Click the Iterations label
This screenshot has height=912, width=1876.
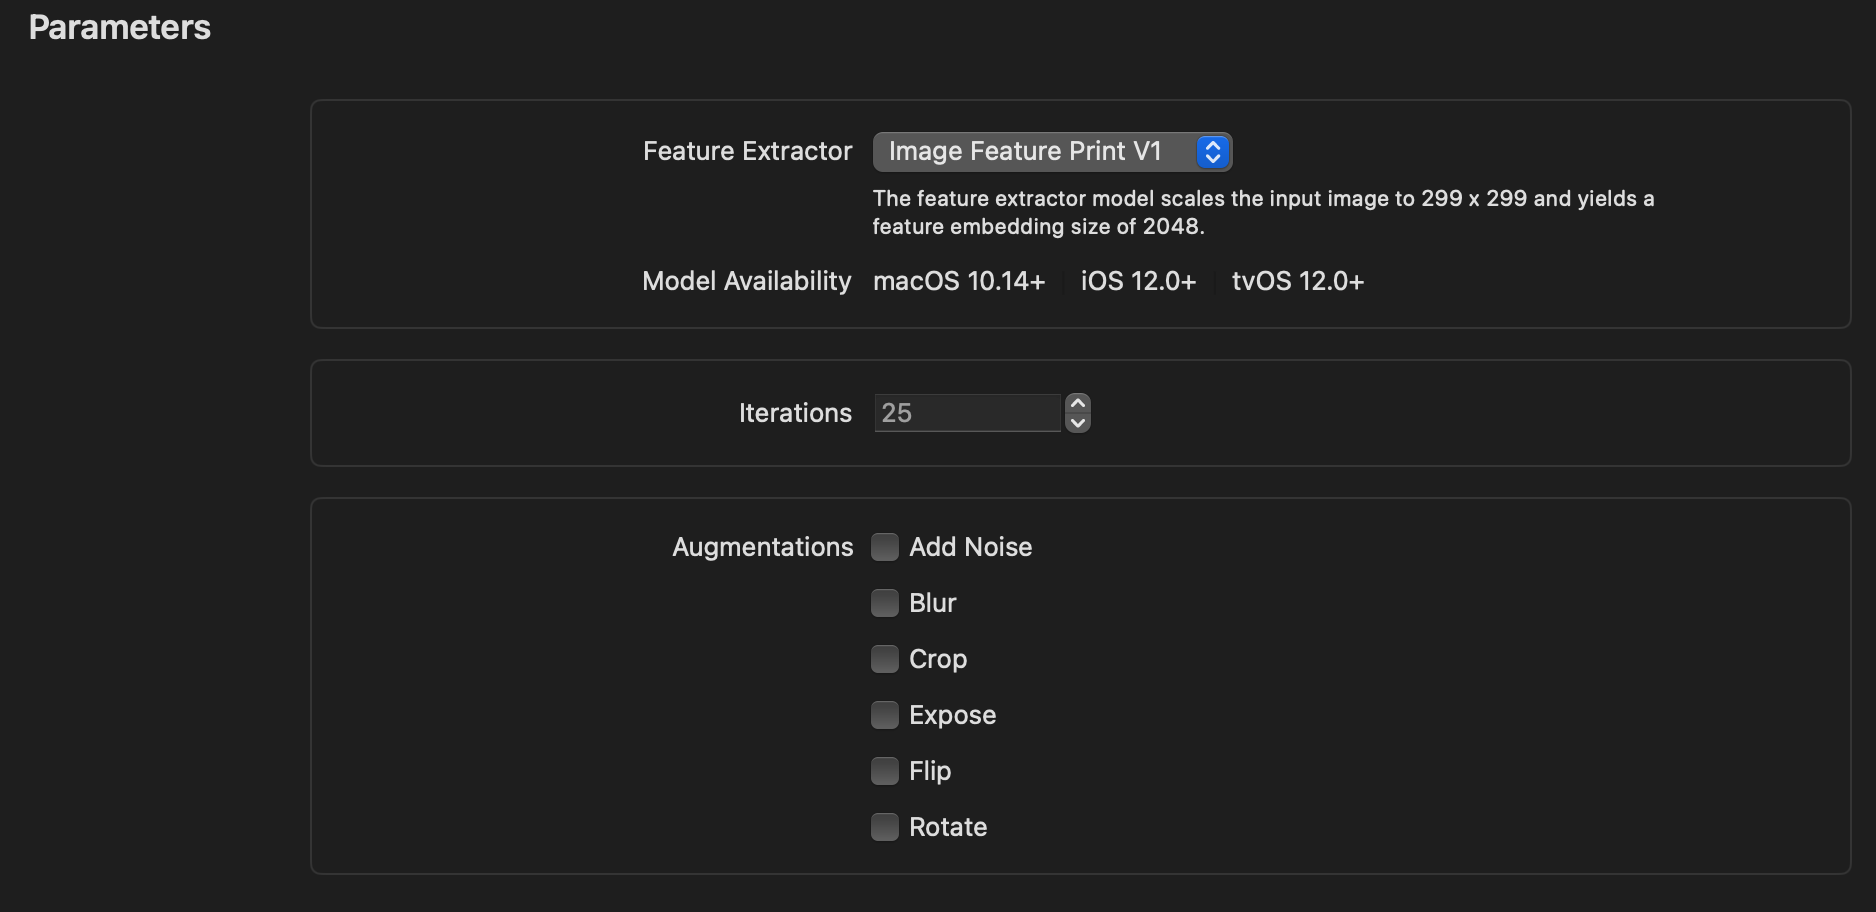click(795, 413)
